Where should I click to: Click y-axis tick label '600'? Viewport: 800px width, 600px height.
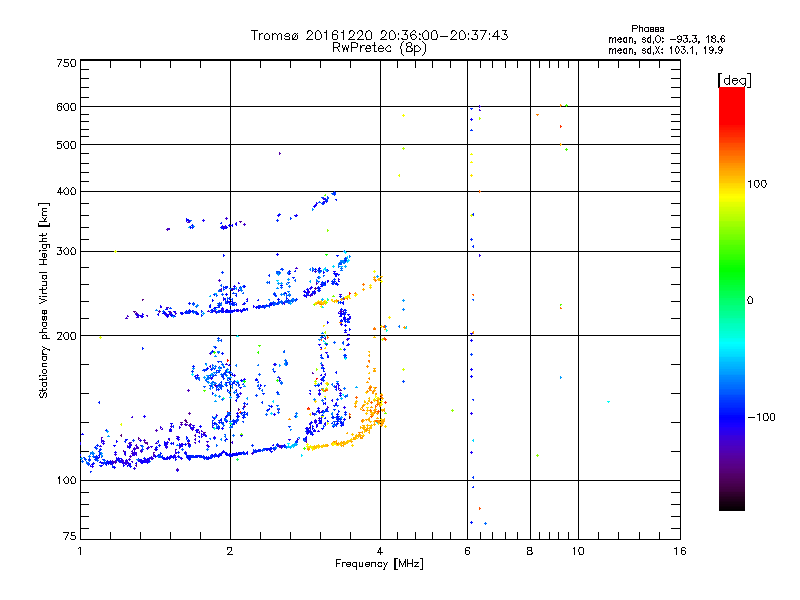click(x=66, y=107)
